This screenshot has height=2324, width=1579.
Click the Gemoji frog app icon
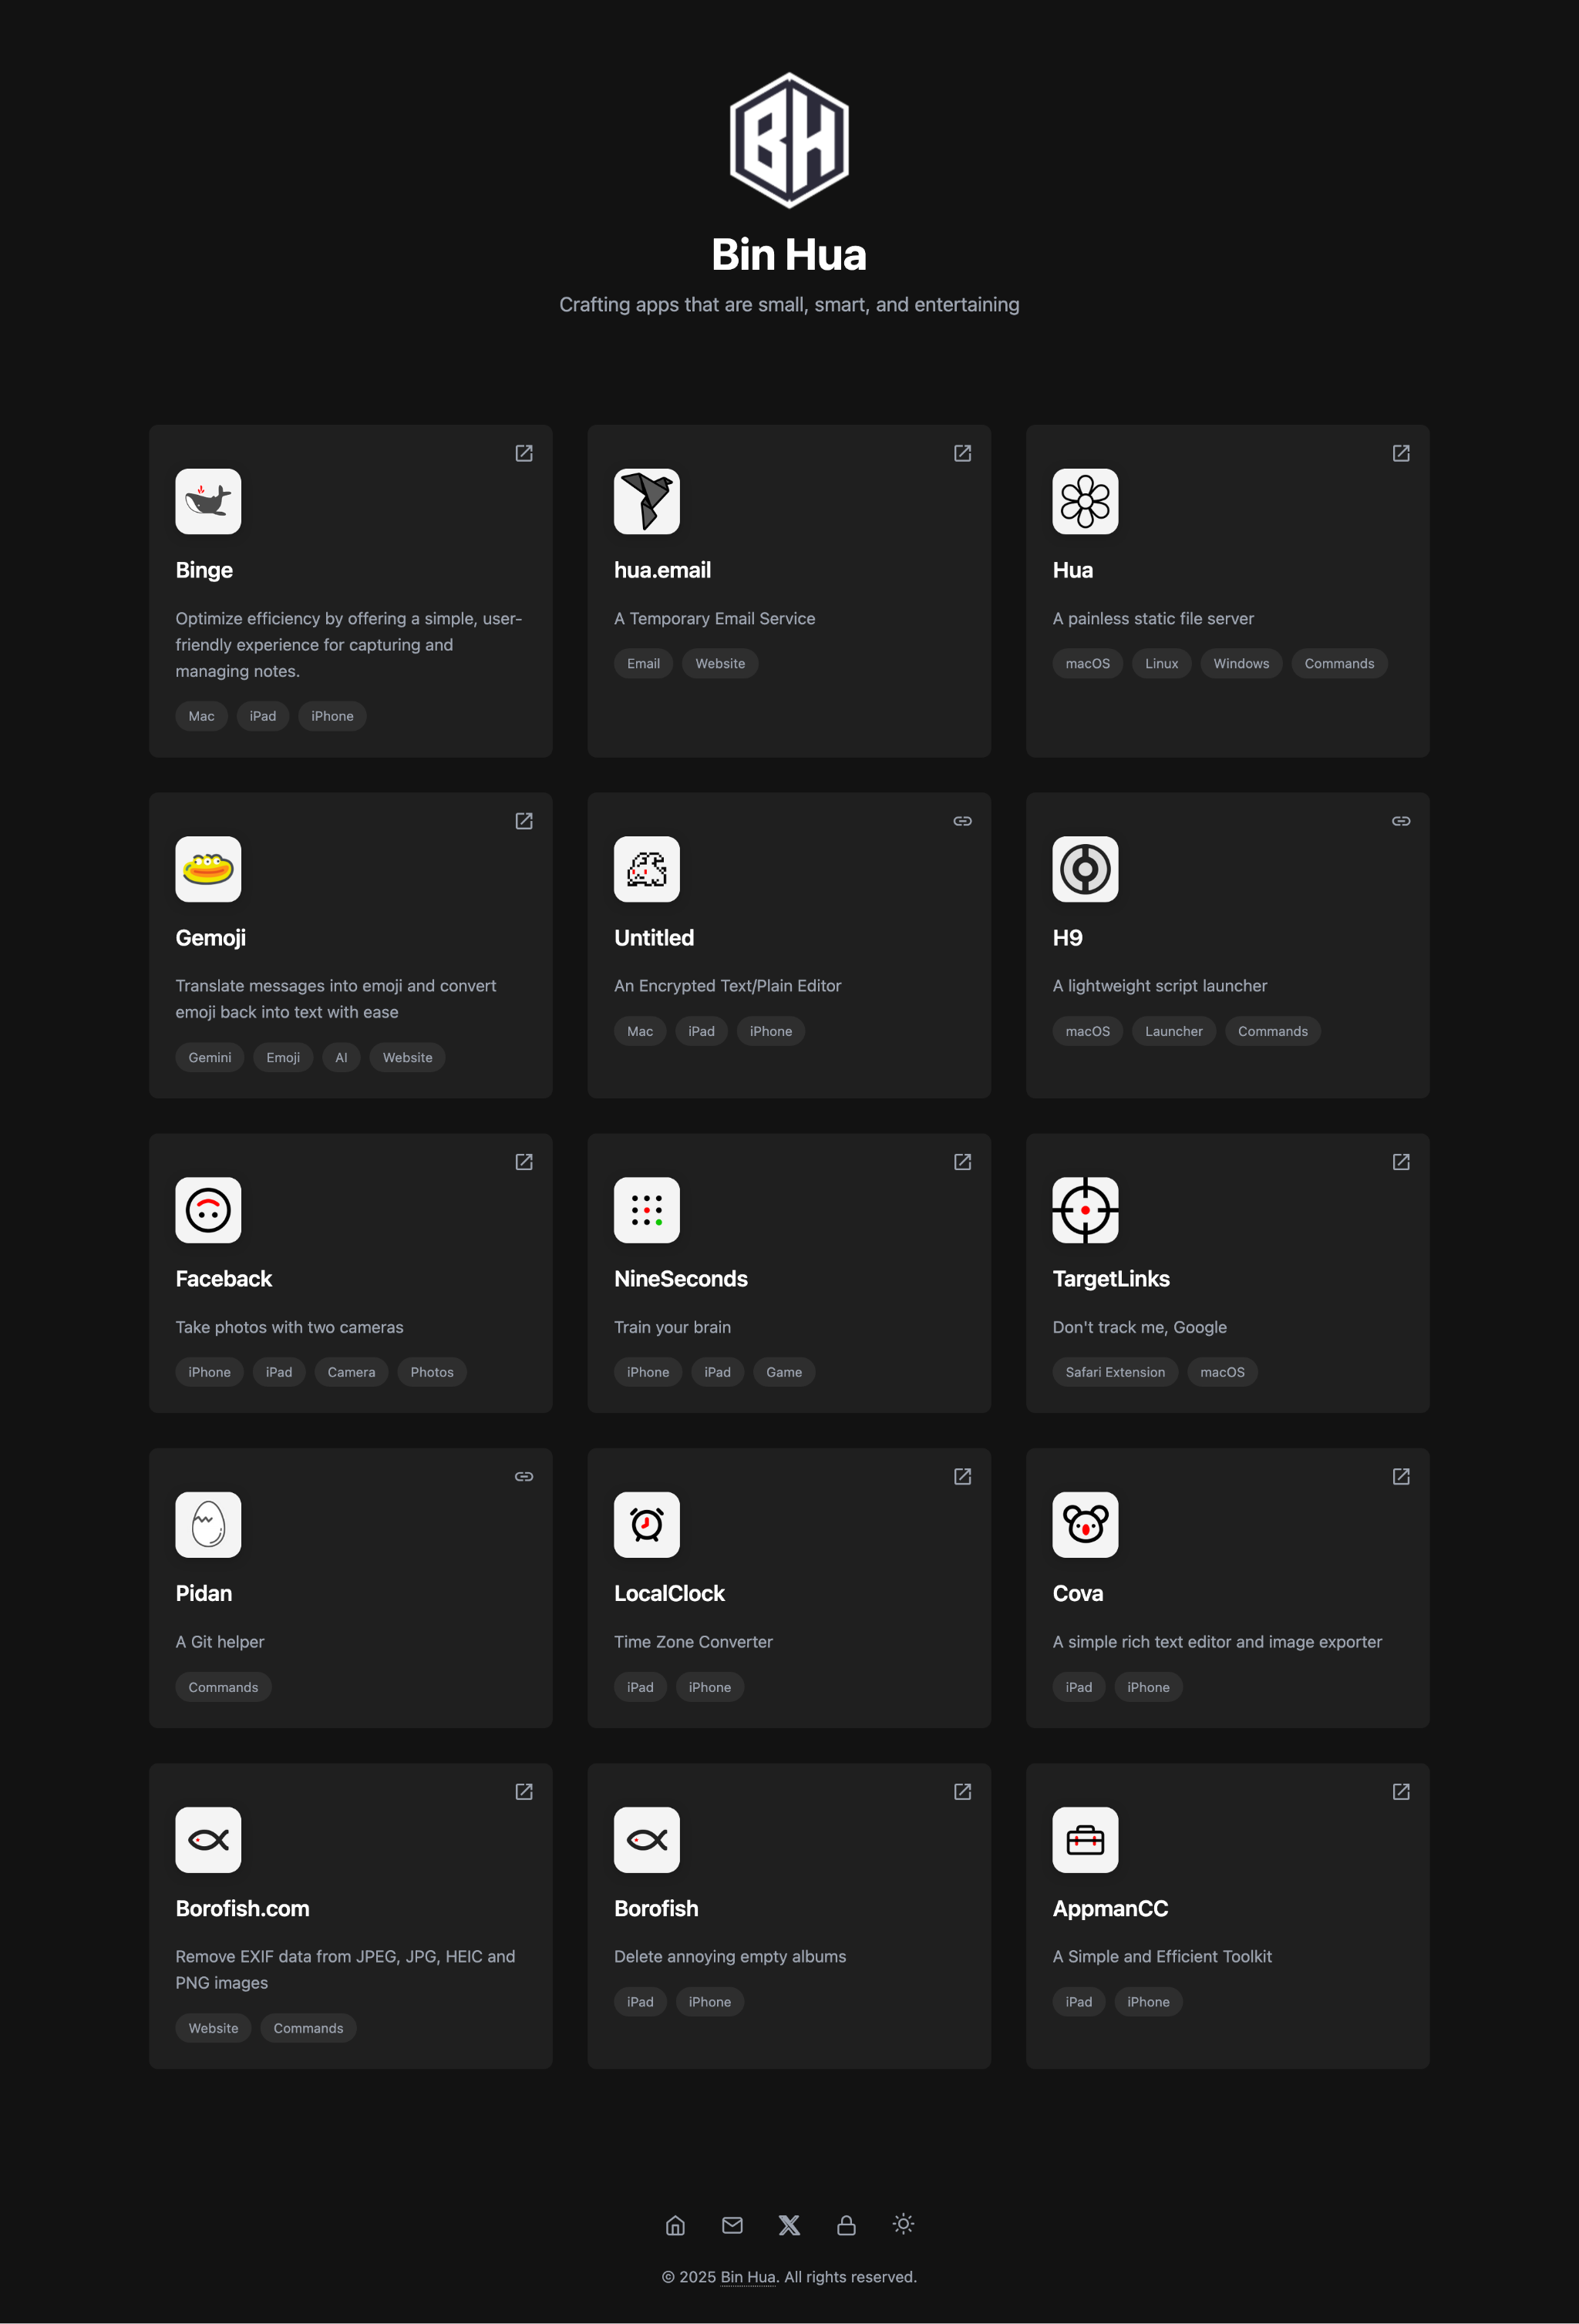point(208,869)
